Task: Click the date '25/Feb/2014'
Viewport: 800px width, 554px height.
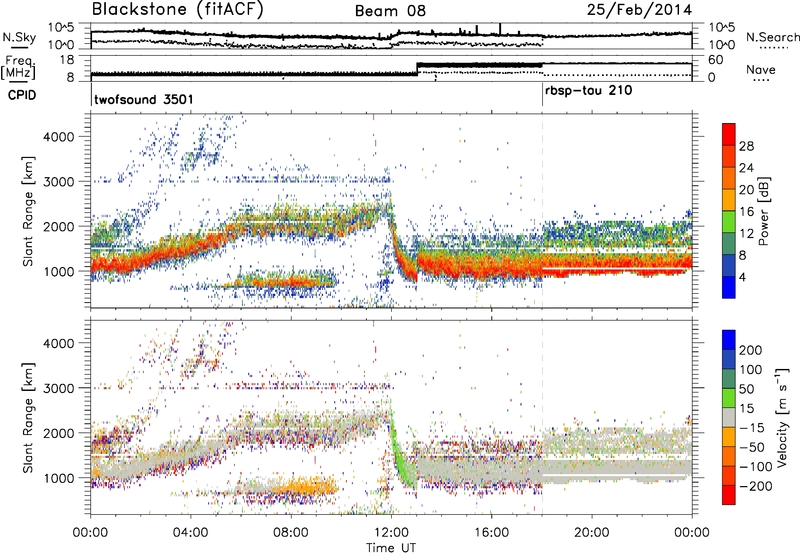Action: (639, 10)
